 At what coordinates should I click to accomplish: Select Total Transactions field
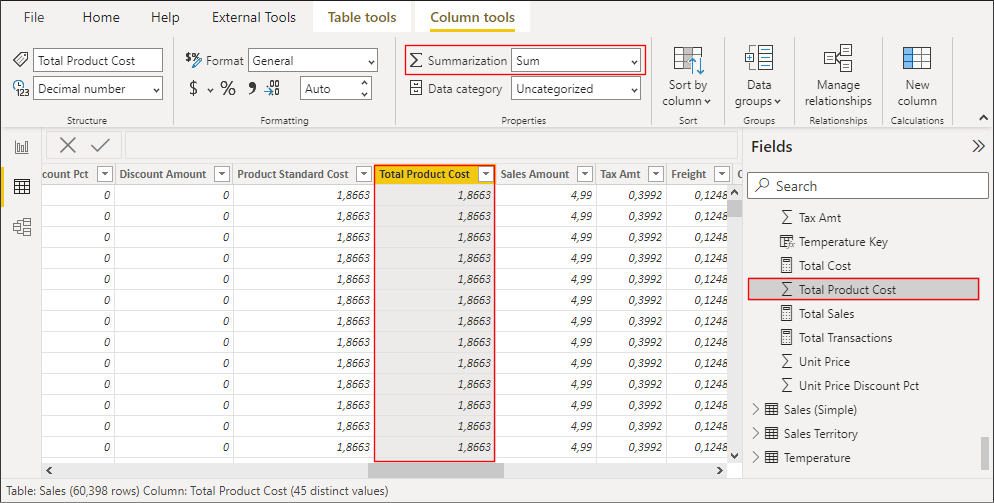pos(845,337)
